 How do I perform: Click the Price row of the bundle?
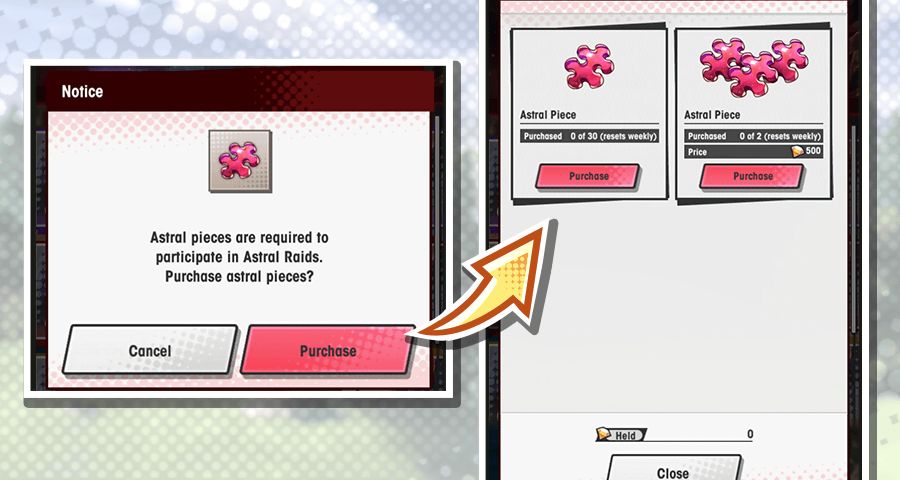(753, 152)
